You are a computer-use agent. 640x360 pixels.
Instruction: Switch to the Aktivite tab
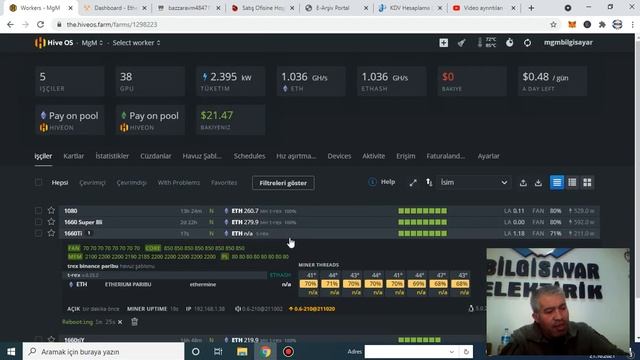point(373,156)
